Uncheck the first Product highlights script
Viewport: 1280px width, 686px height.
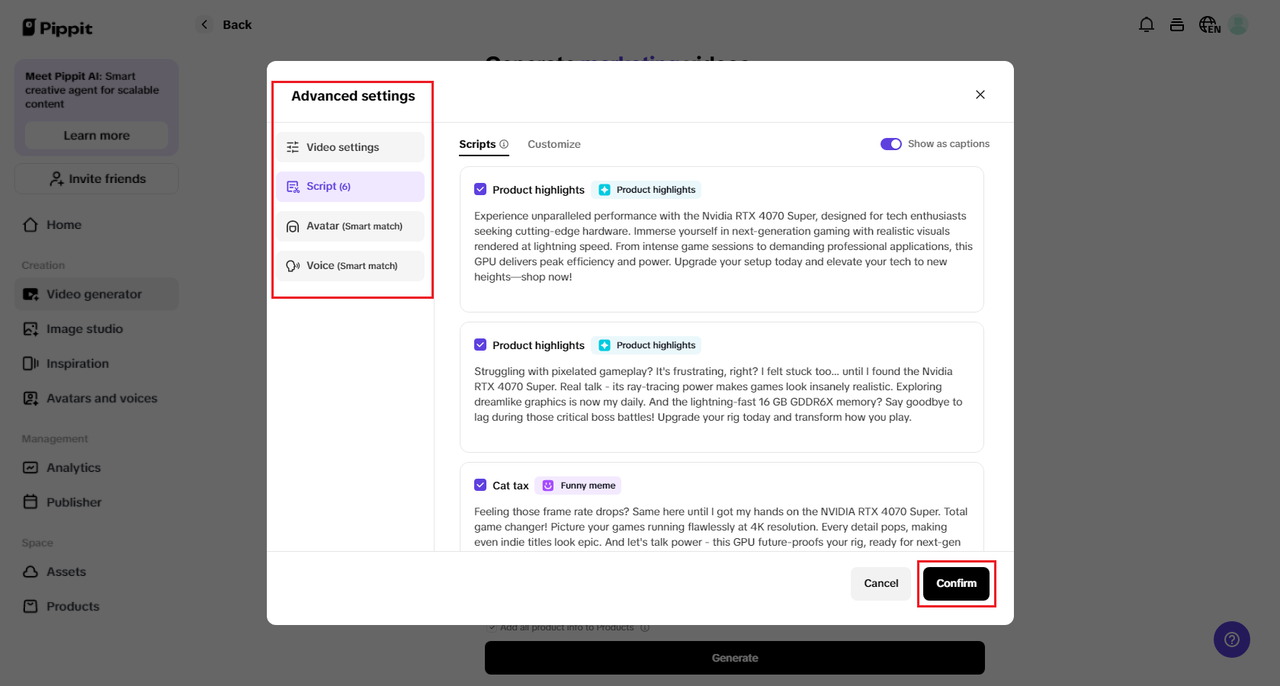[480, 189]
